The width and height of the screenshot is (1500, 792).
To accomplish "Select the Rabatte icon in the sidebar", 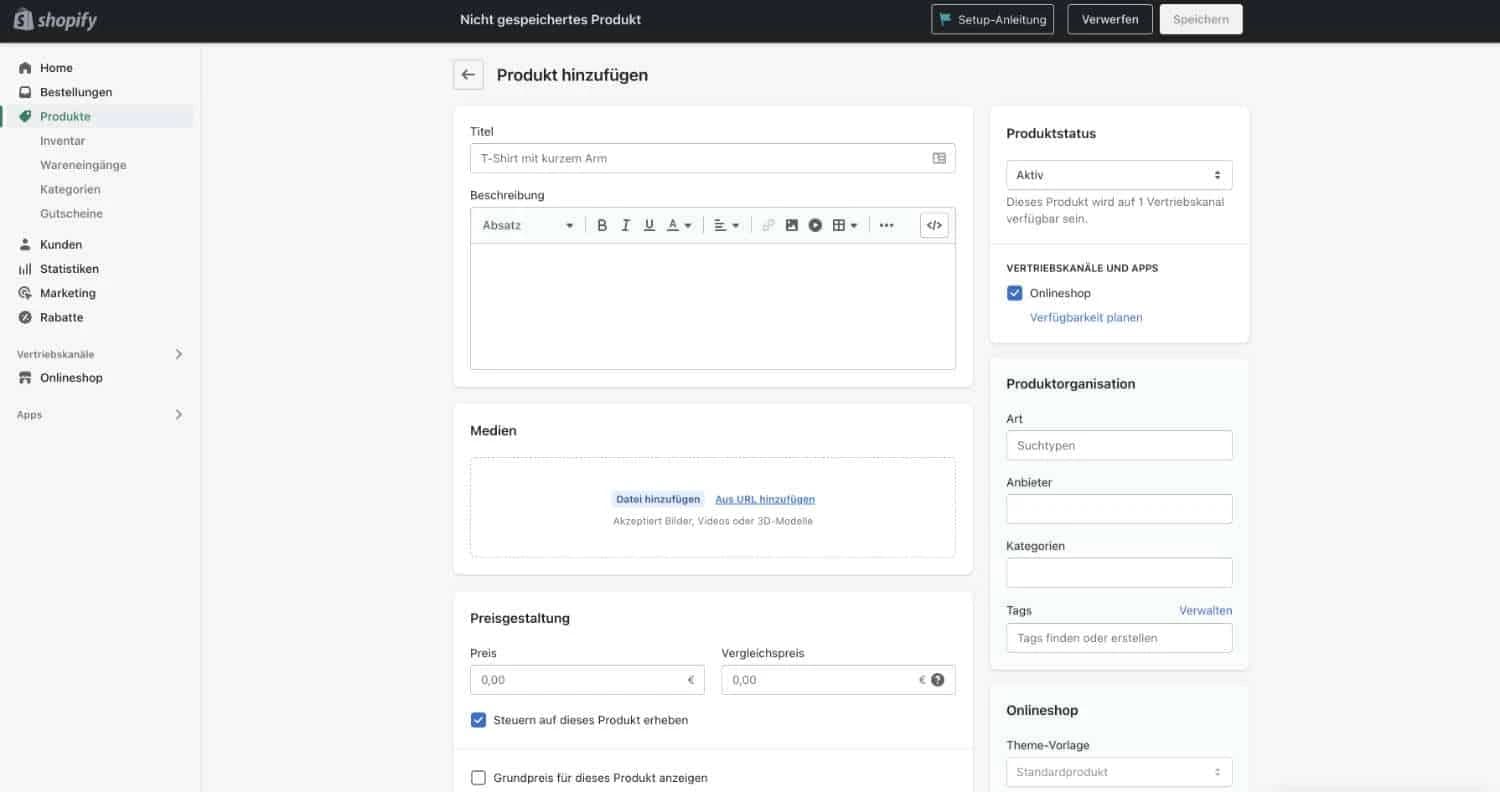I will pyautogui.click(x=25, y=317).
